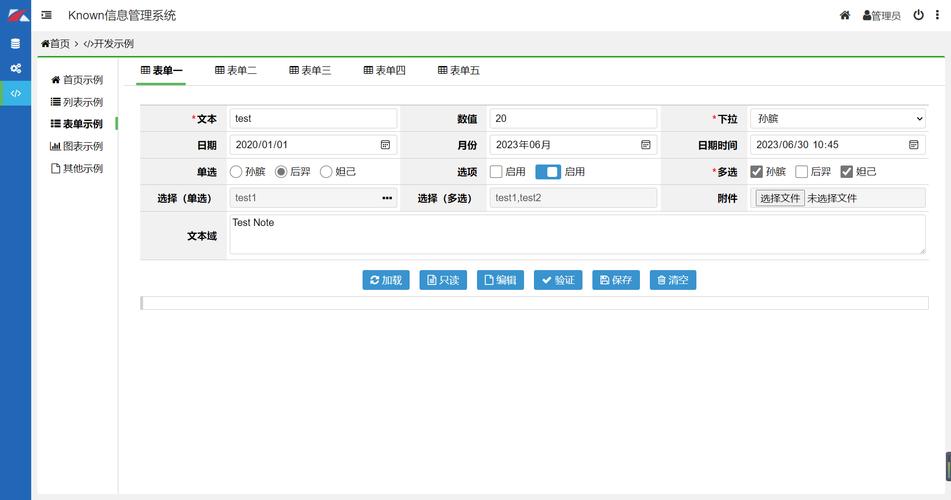Viewport: 951px width, 500px height.
Task: Click the 选择（多选） field test1,test2
Action: 573,198
